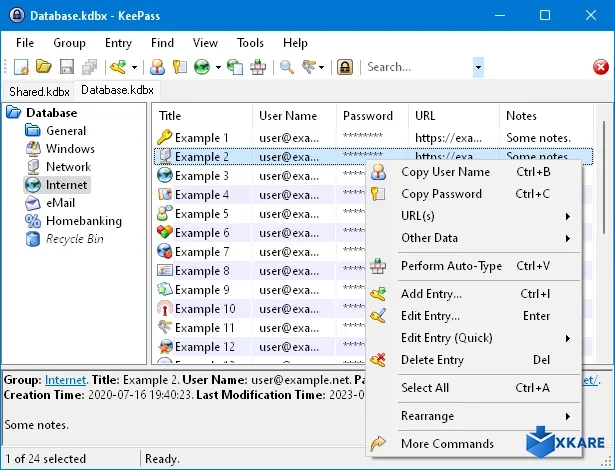The image size is (615, 470).
Task: Click More Commands in context menu
Action: coord(473,444)
